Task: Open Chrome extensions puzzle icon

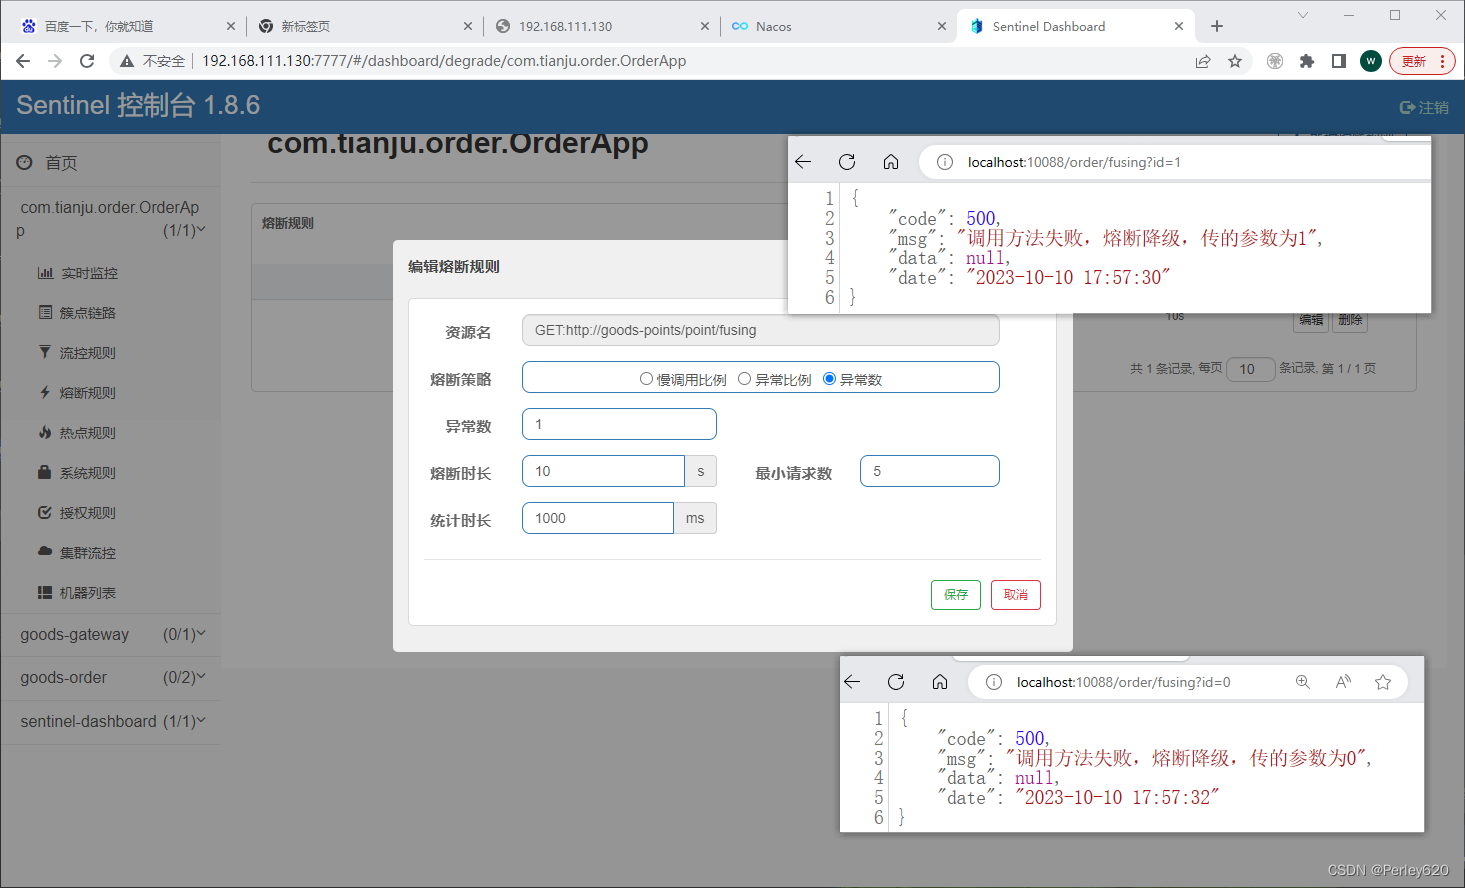Action: click(1307, 61)
